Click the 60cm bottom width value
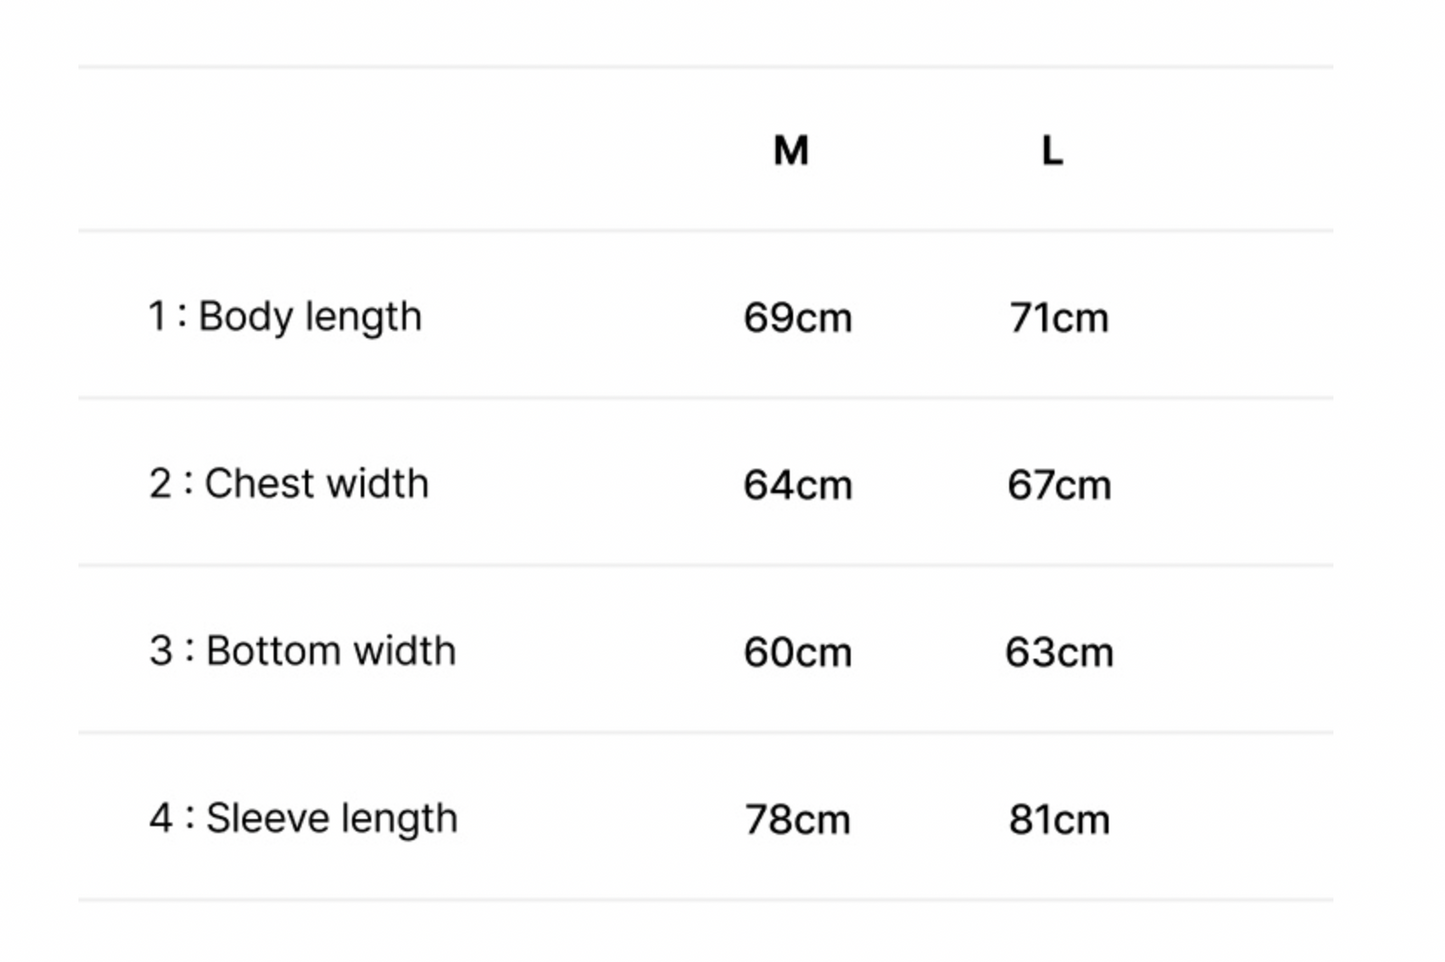 (798, 652)
